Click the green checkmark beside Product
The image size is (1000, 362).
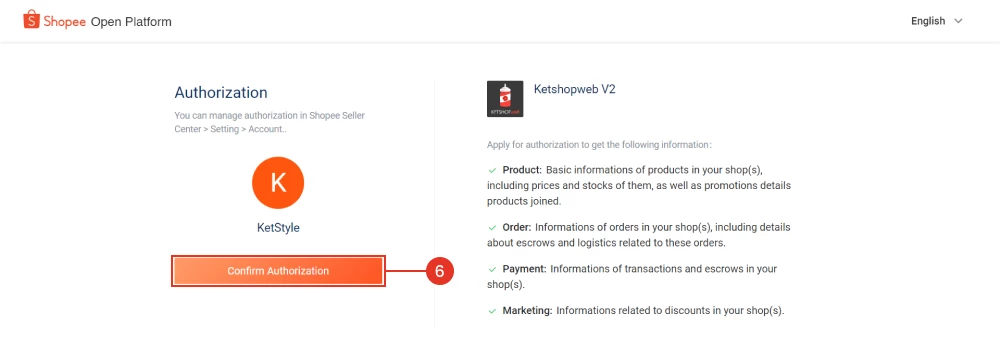click(x=492, y=171)
